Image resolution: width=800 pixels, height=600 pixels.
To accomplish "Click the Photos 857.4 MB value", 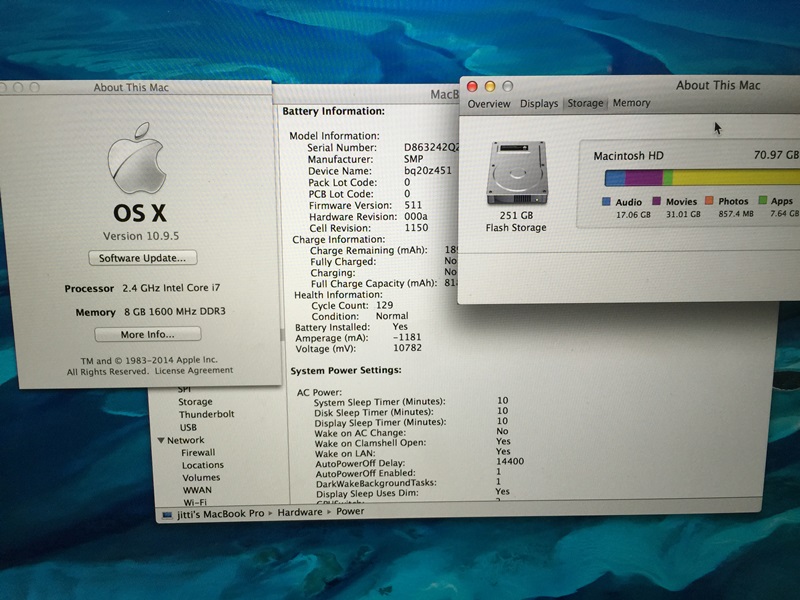I will [736, 214].
